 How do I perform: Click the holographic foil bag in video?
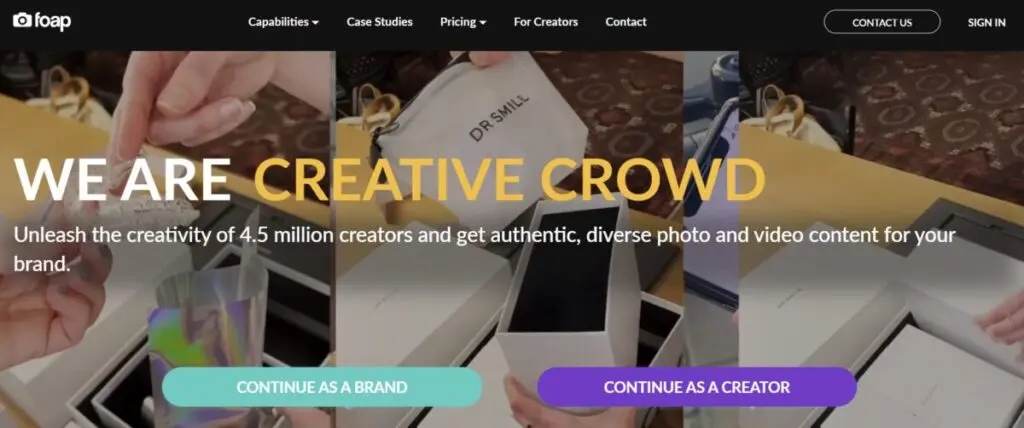[208, 346]
